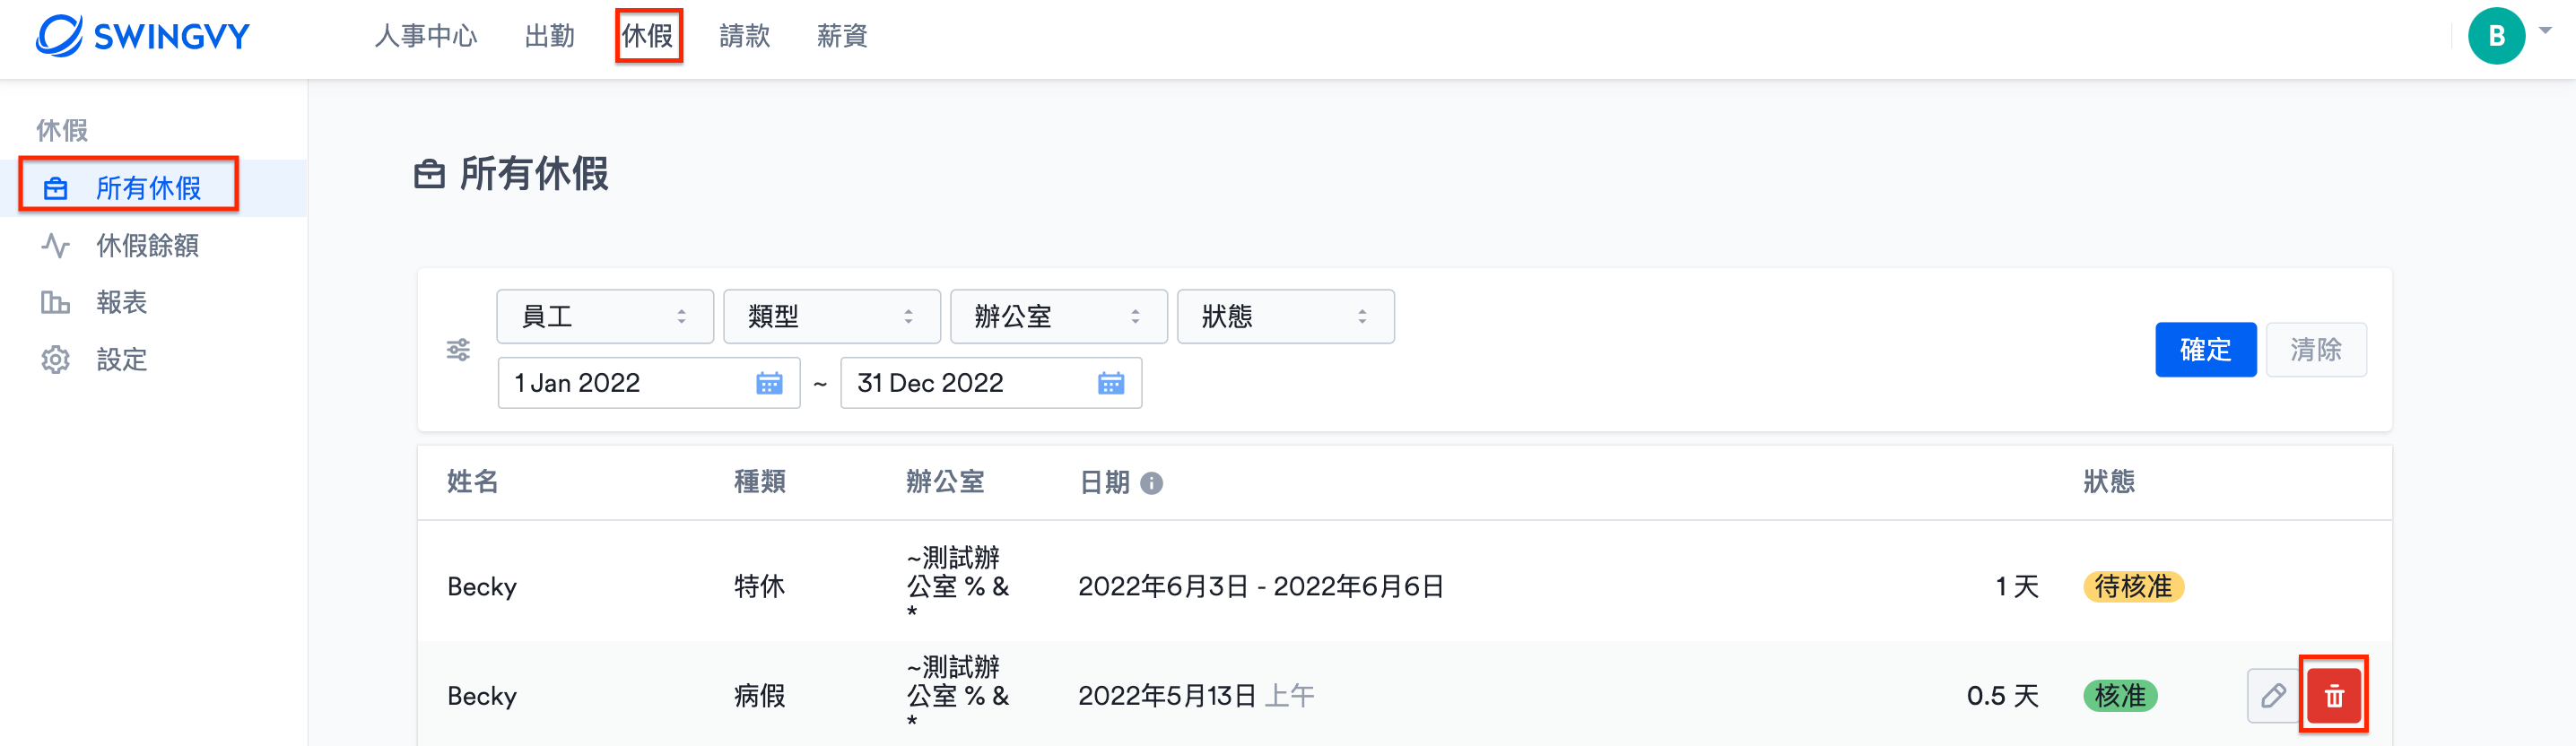Click the info icon next to 日期
Screen dimensions: 2576x746
pyautogui.click(x=1151, y=484)
